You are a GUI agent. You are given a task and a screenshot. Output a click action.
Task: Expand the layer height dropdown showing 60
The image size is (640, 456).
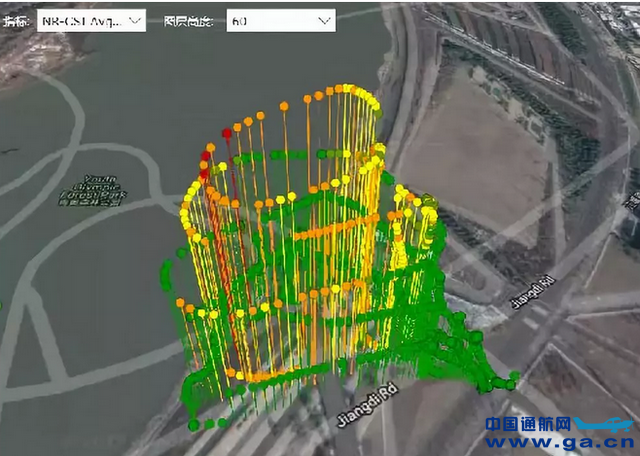point(280,21)
